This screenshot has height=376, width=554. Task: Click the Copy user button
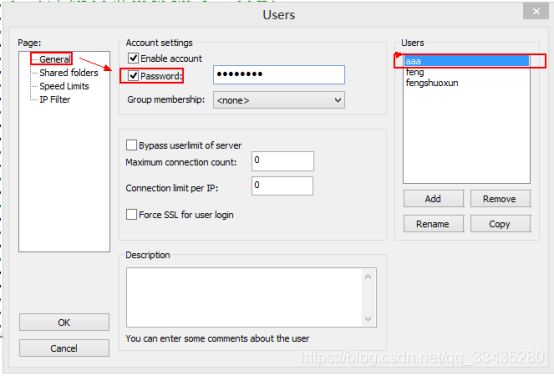click(x=500, y=224)
